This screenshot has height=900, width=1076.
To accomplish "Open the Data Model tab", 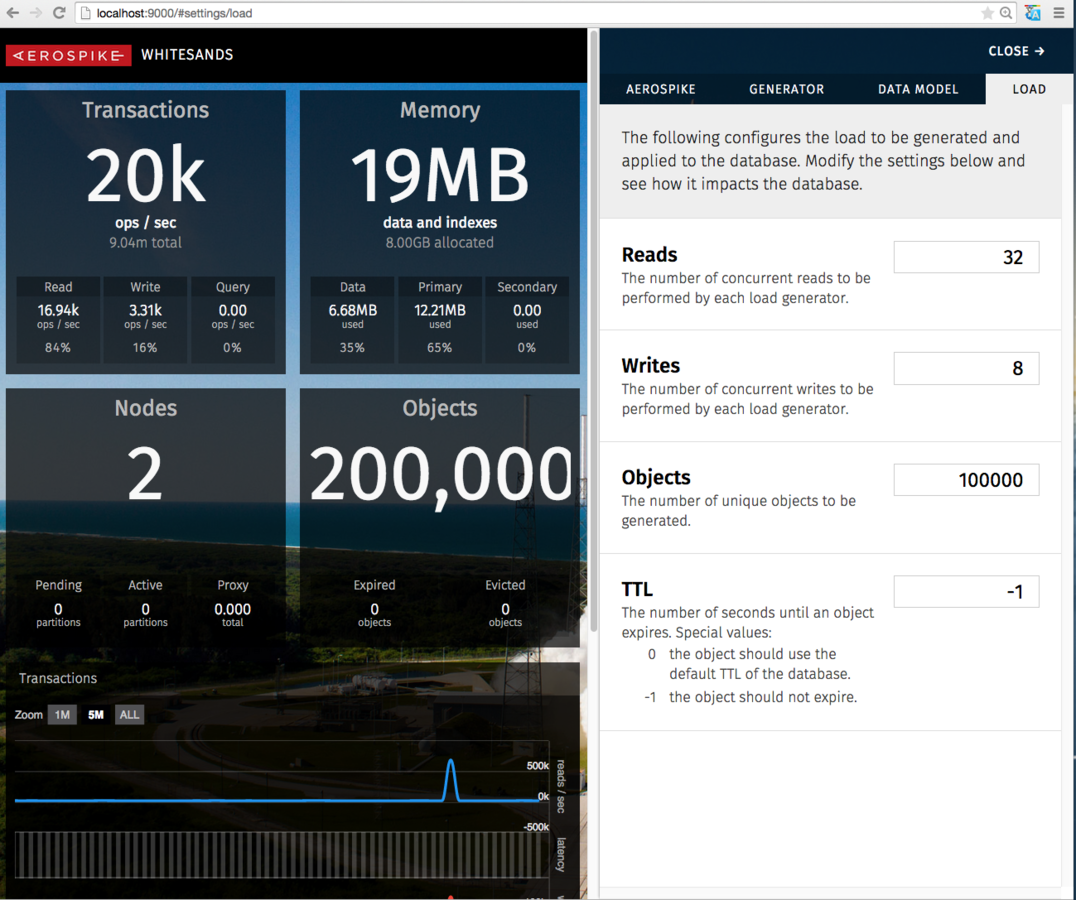I will tap(917, 89).
